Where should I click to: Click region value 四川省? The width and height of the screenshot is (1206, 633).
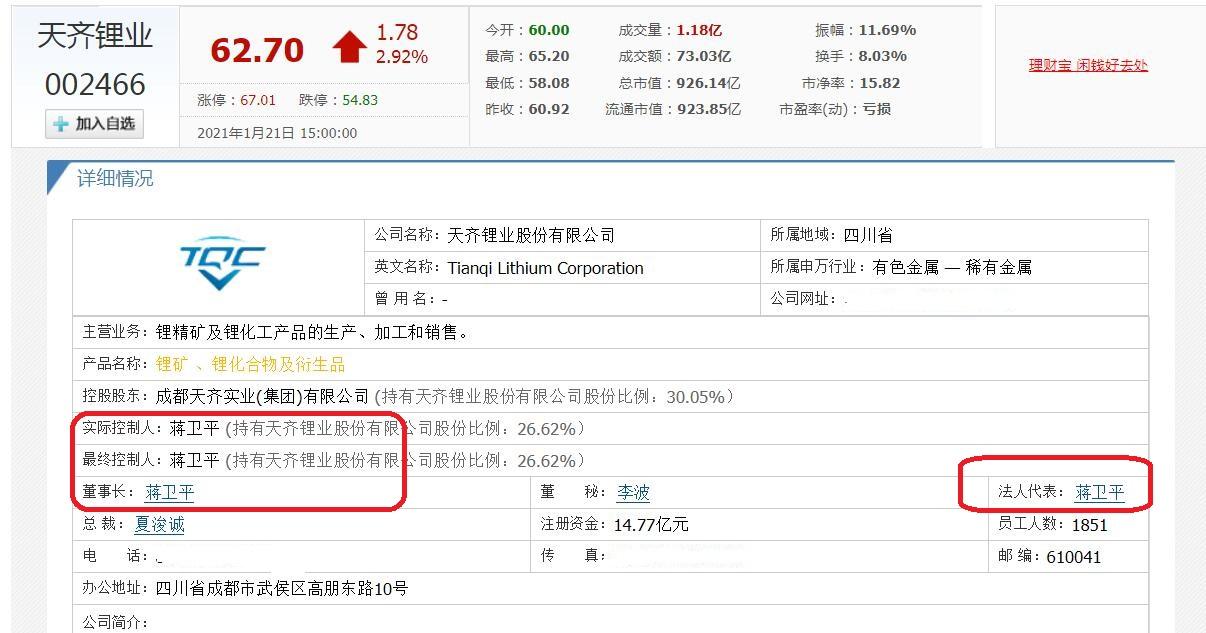tap(868, 235)
